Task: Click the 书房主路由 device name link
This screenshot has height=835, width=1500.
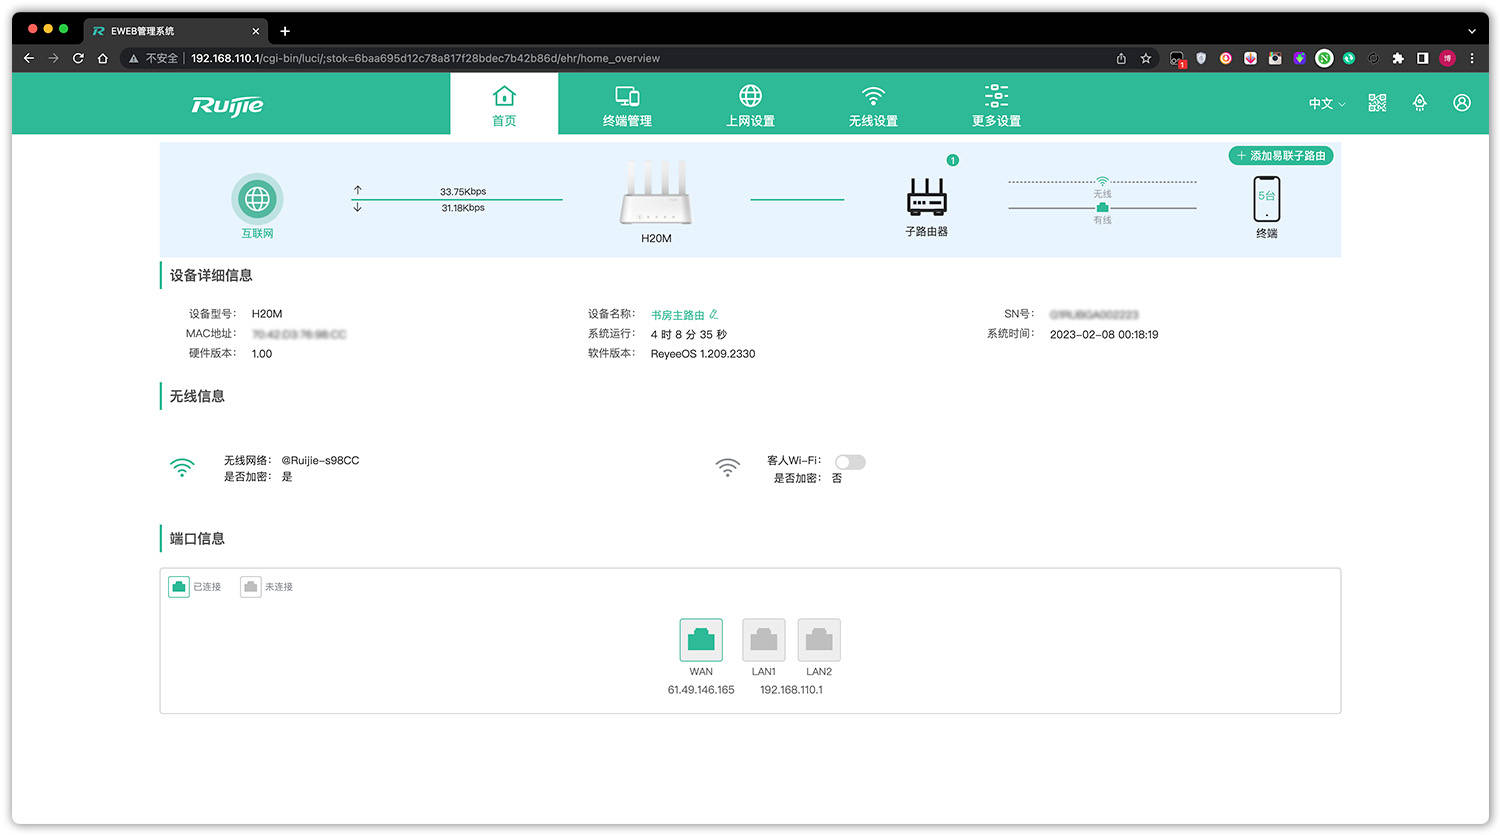Action: point(678,315)
